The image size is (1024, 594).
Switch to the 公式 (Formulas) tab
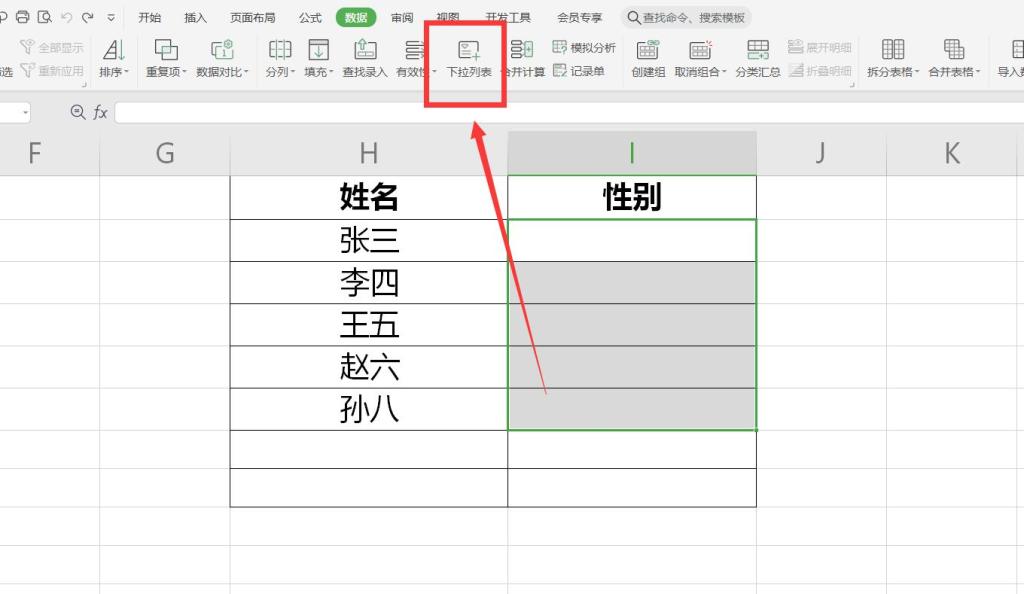tap(310, 16)
